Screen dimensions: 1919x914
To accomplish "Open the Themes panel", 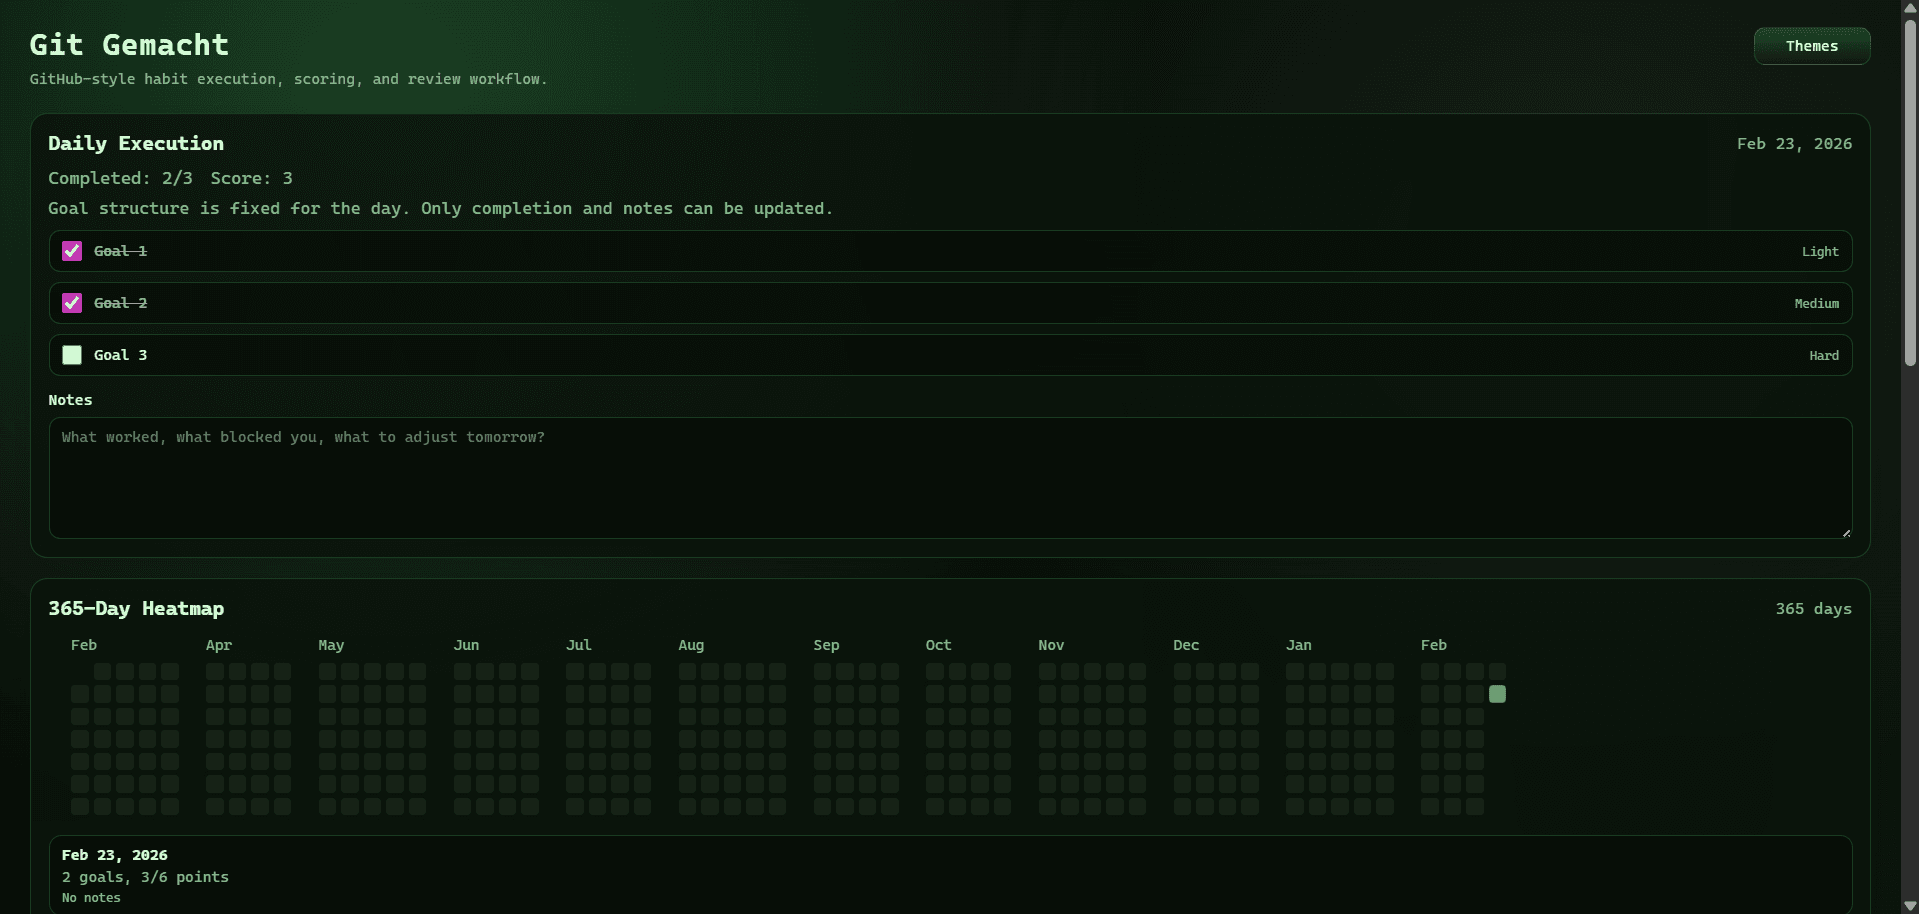I will pos(1811,45).
